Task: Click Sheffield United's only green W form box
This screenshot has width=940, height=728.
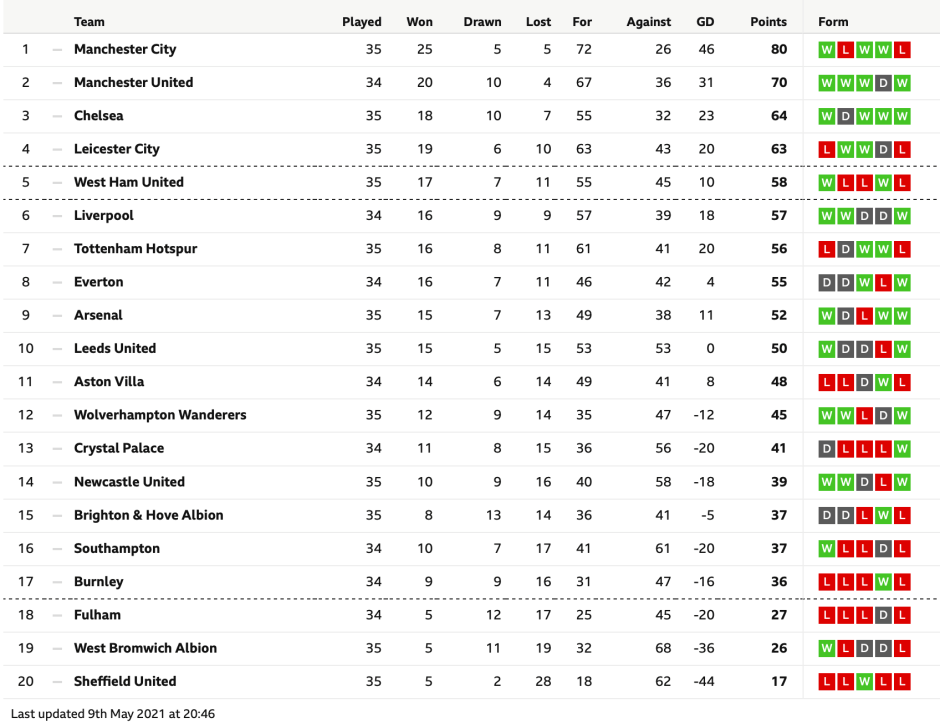Action: coord(864,682)
